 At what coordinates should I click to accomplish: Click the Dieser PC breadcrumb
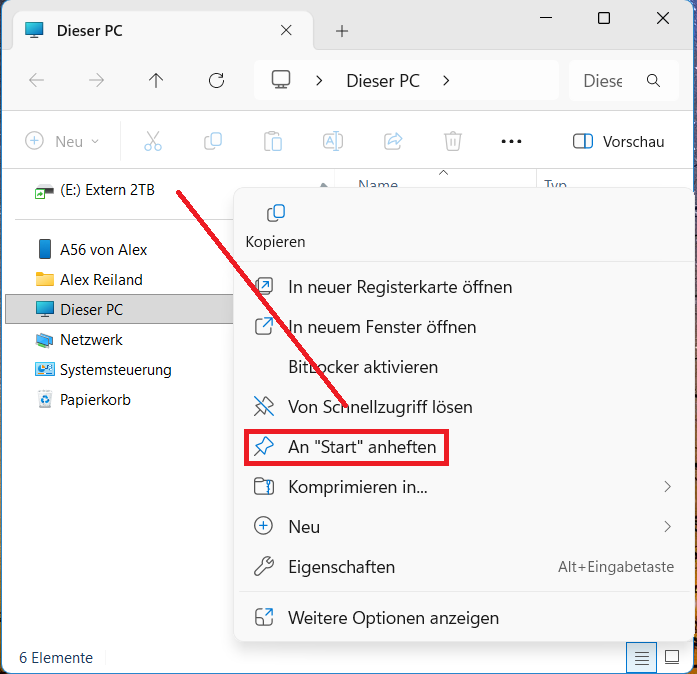(383, 80)
